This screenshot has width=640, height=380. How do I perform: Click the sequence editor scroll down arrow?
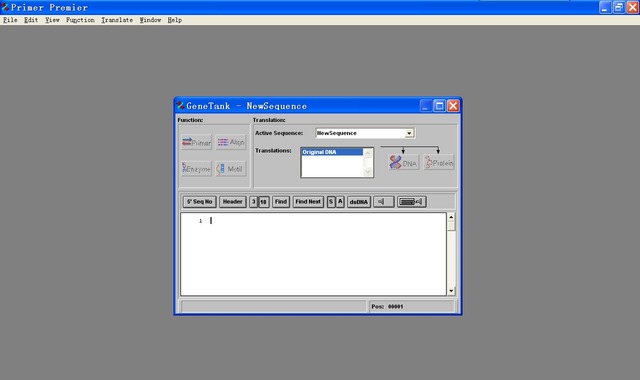tap(451, 291)
